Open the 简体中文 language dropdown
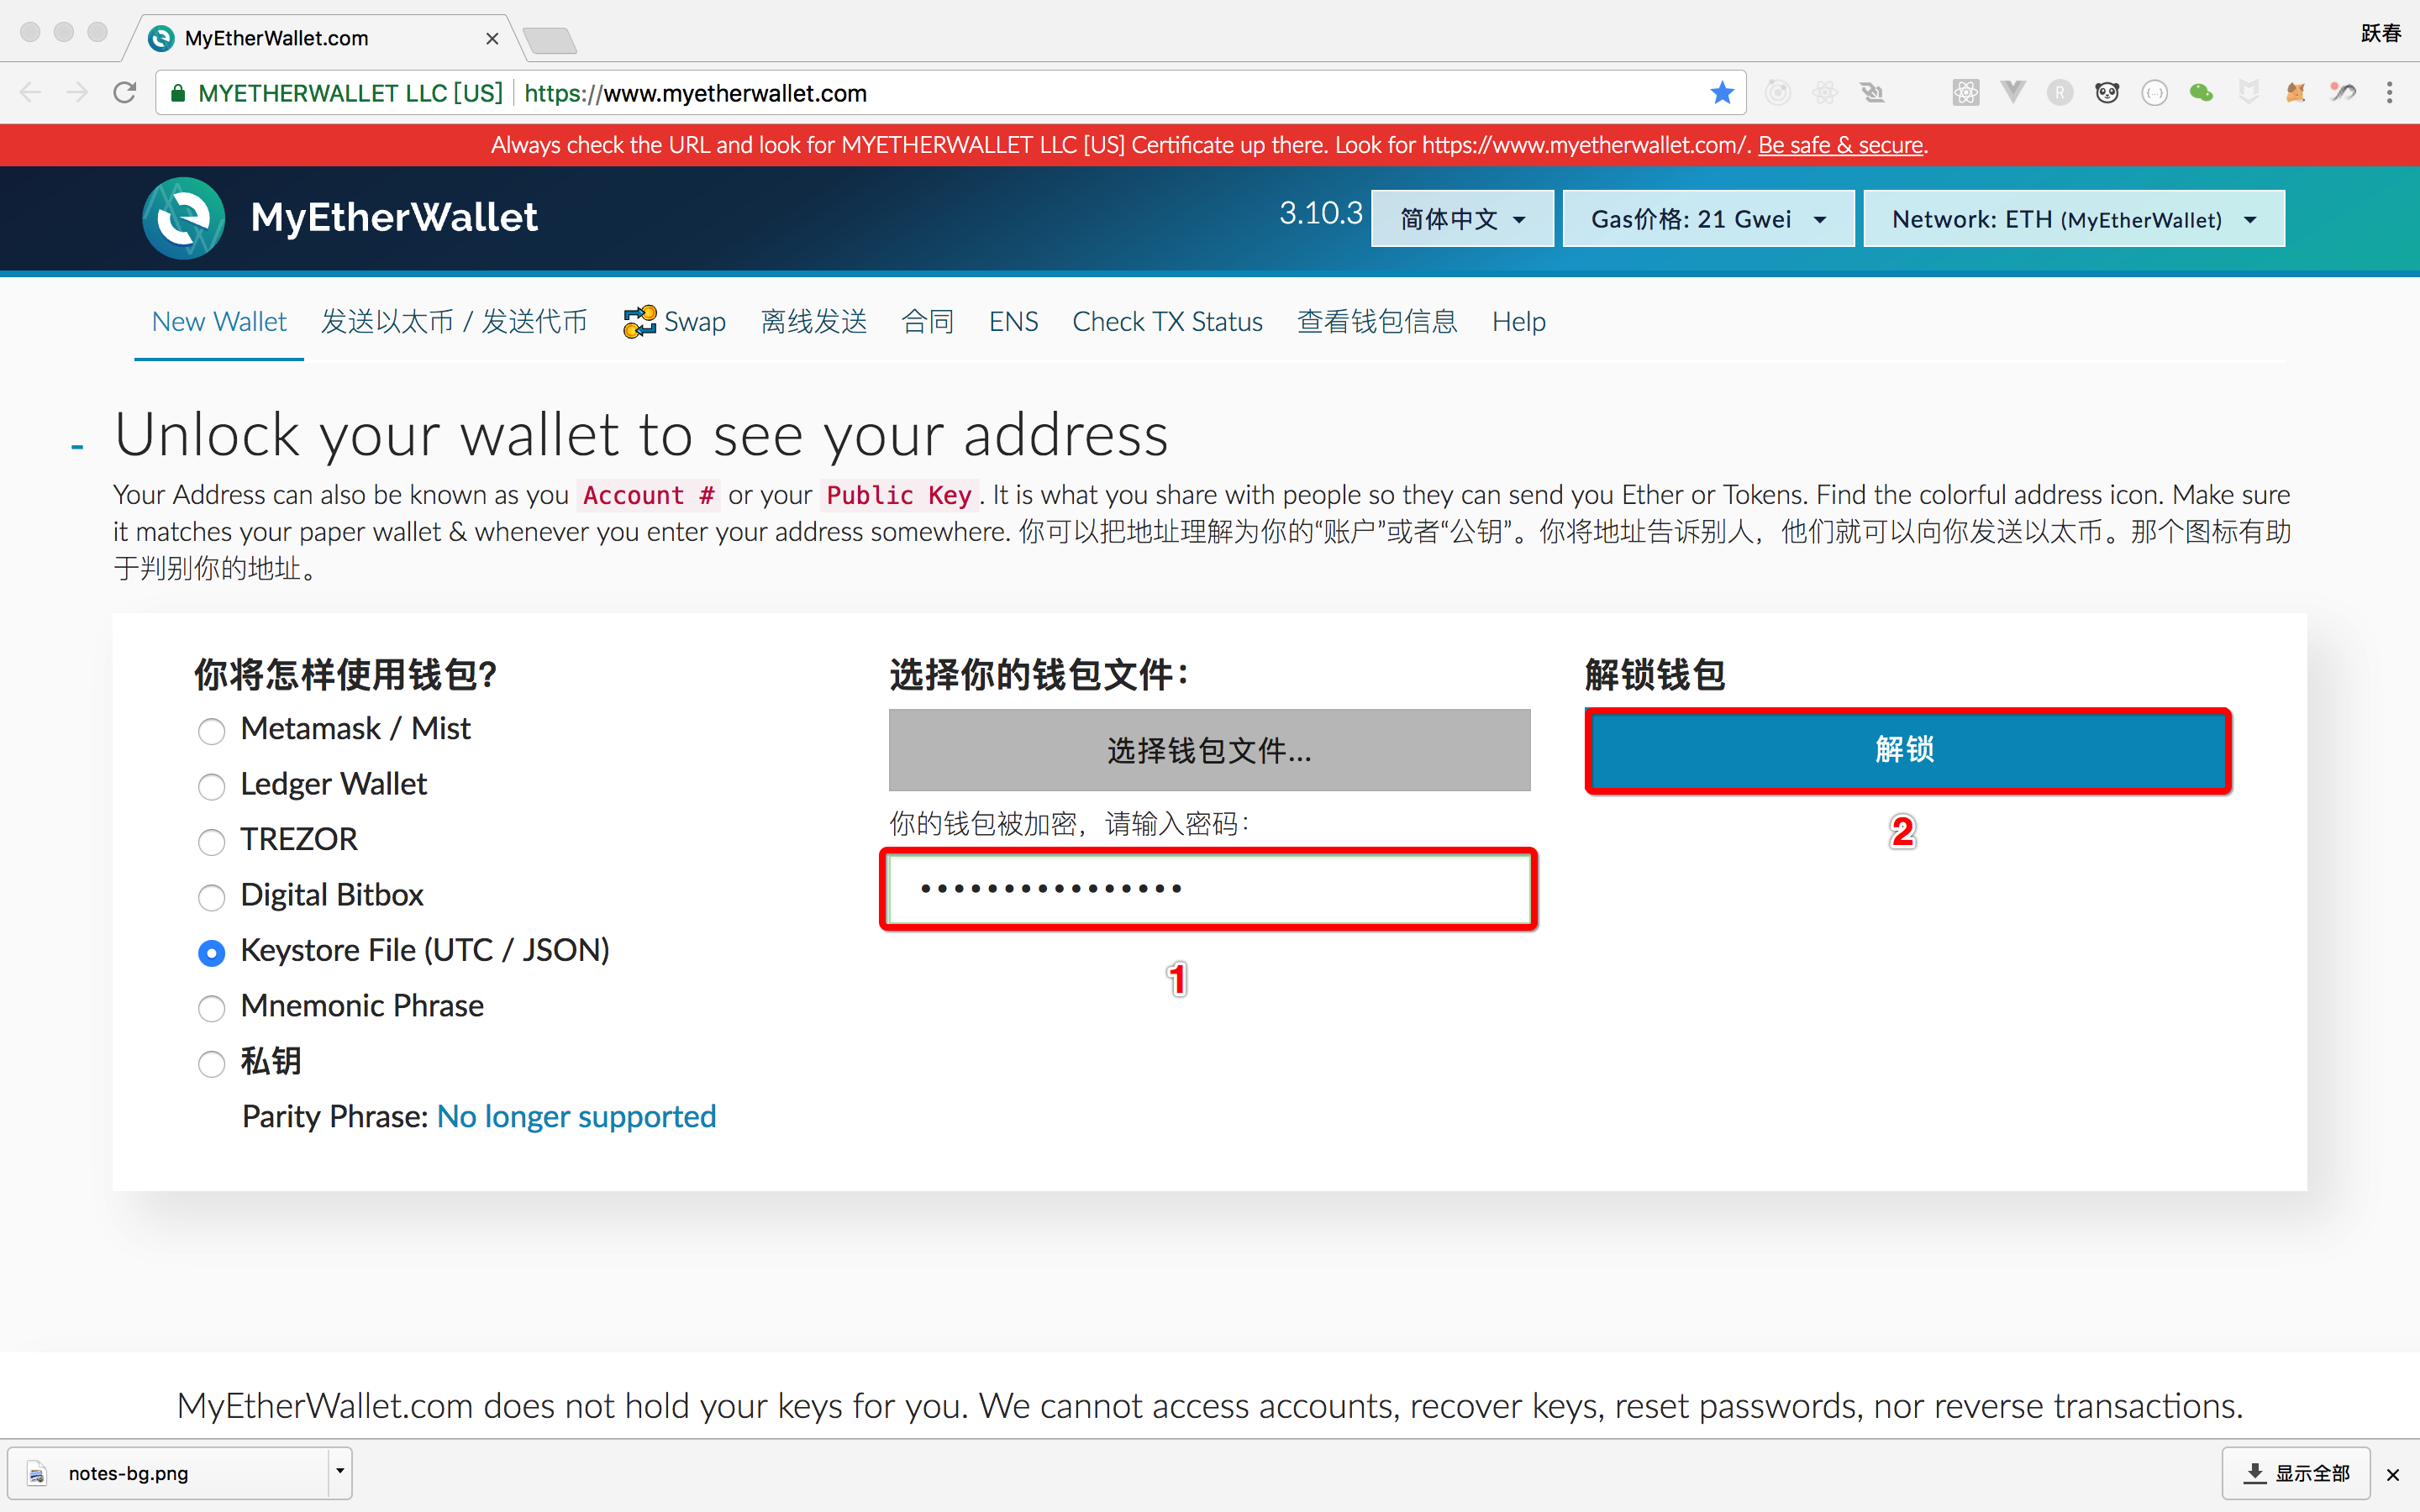 [1461, 219]
